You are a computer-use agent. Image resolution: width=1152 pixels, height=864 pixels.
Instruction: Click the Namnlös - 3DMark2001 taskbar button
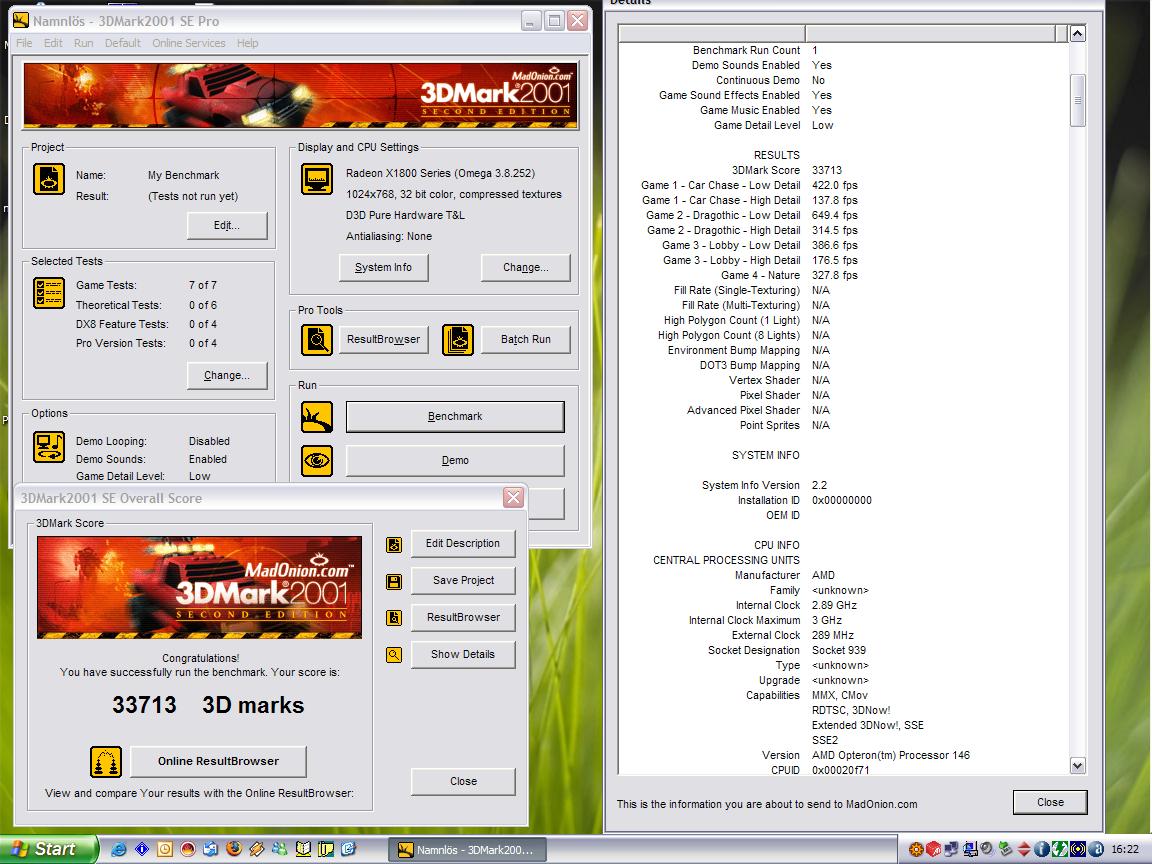[x=467, y=850]
